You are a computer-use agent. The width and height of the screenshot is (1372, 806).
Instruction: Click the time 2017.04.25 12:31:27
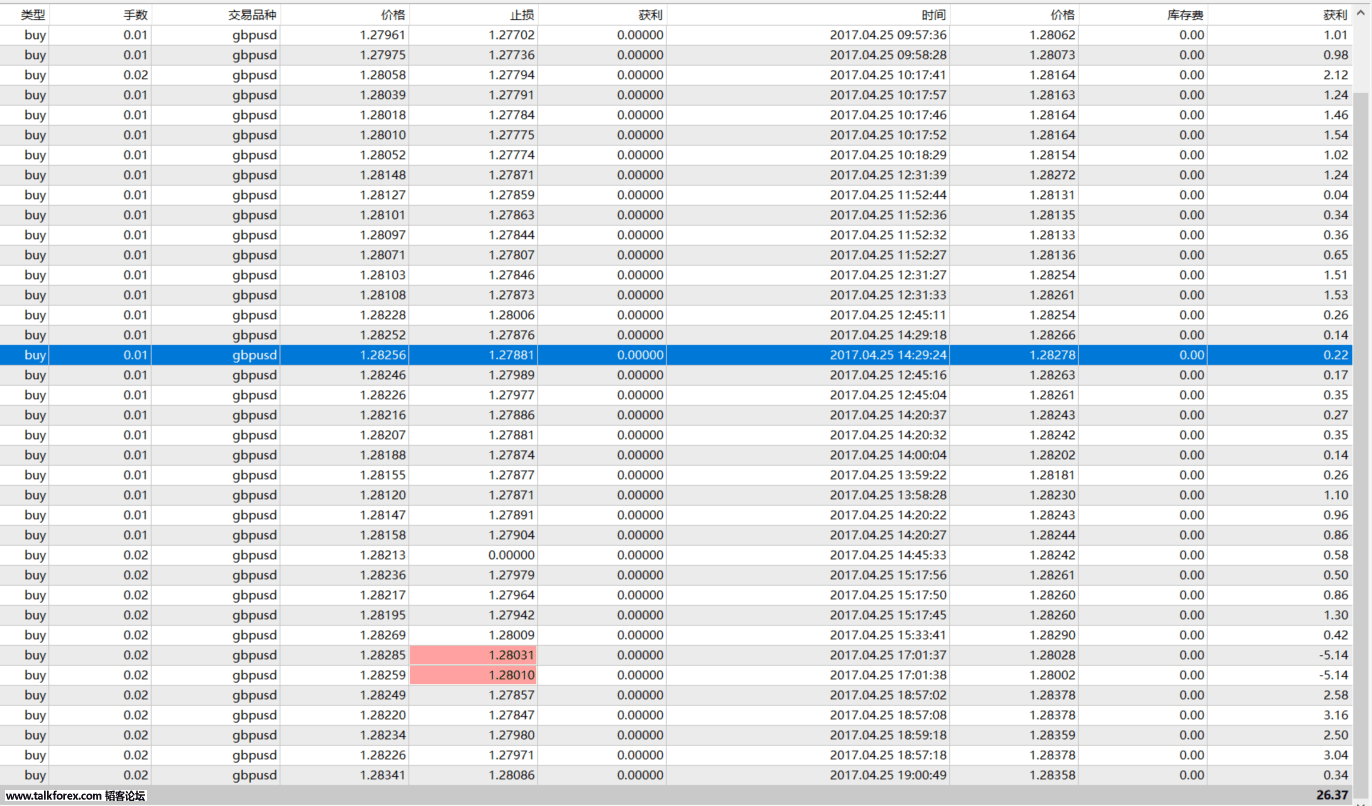[888, 275]
